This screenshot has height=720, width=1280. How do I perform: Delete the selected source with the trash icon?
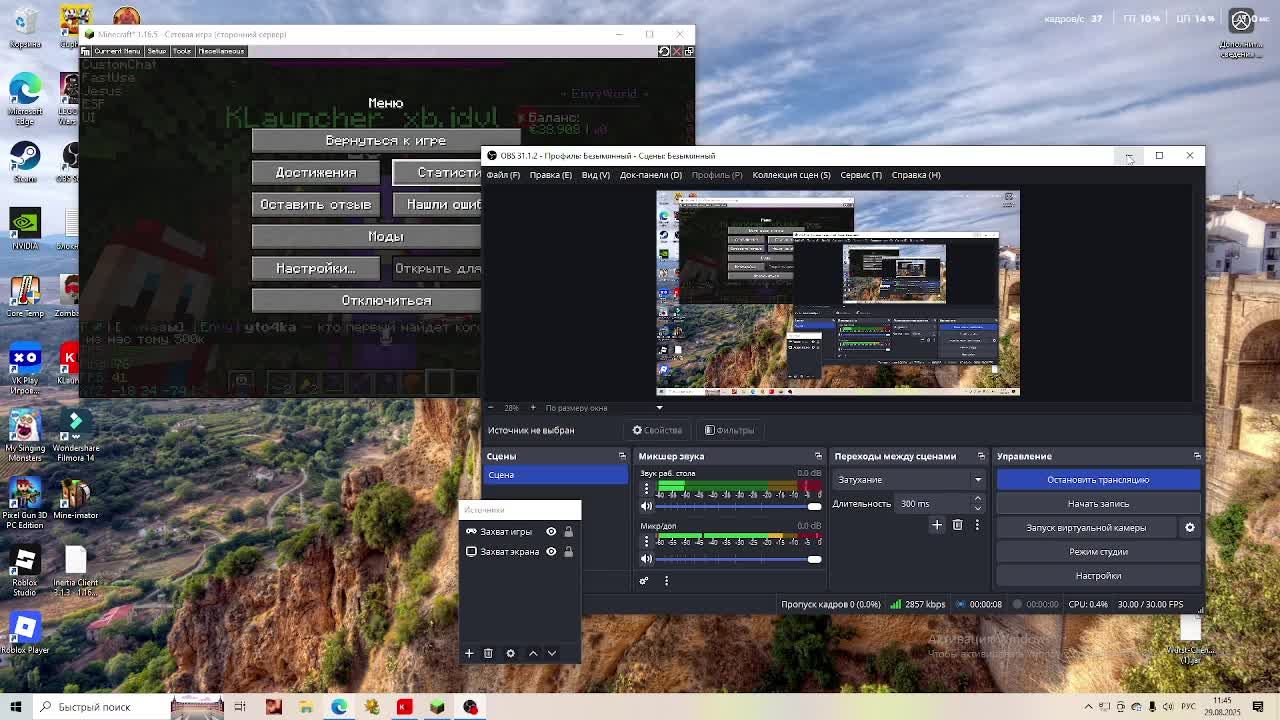click(488, 653)
